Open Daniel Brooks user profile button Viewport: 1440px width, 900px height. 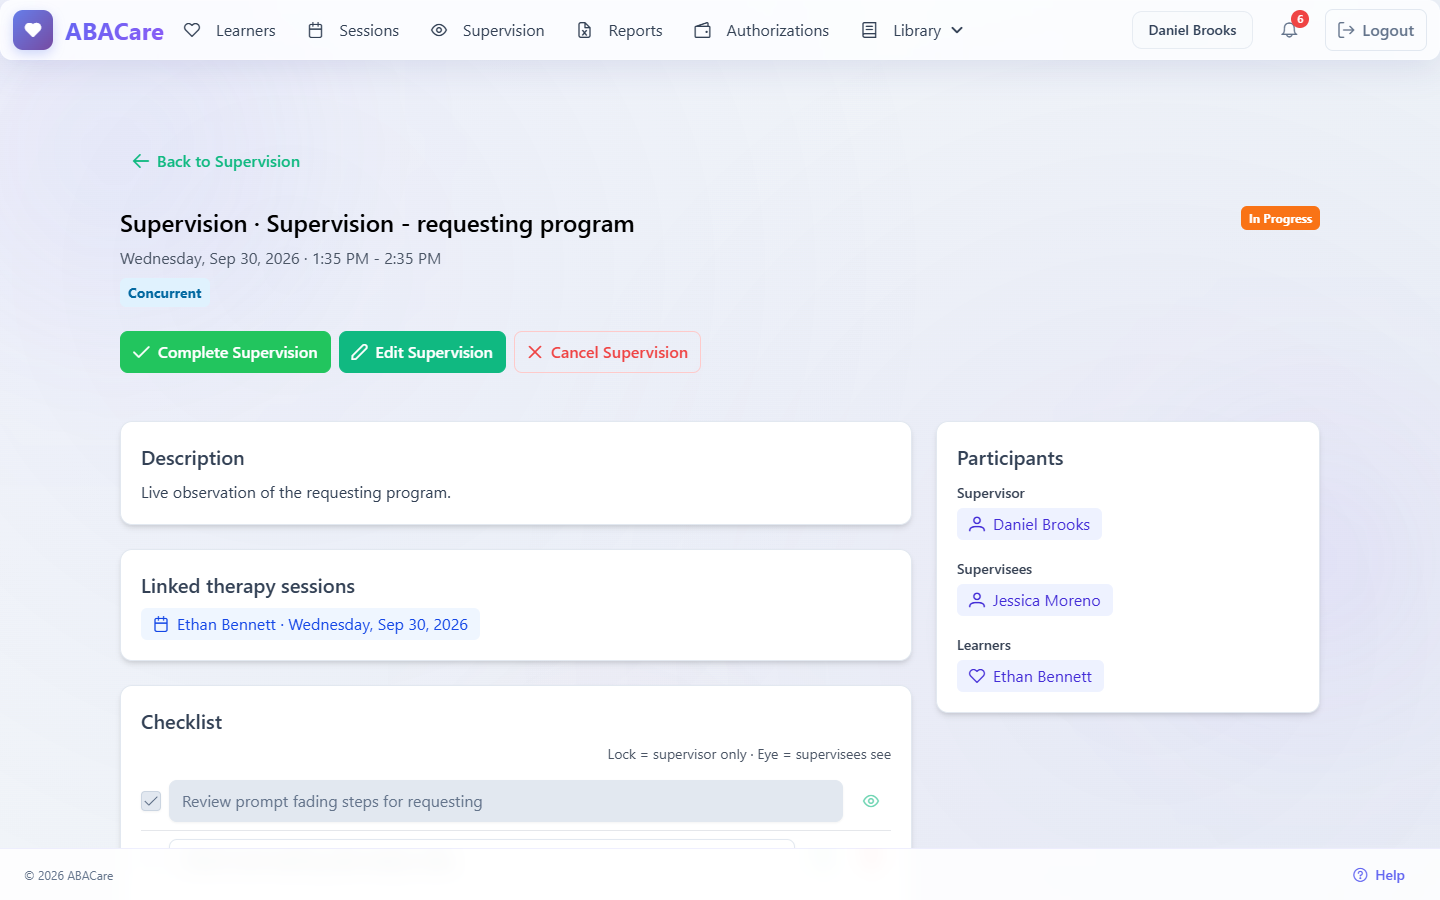[1192, 30]
